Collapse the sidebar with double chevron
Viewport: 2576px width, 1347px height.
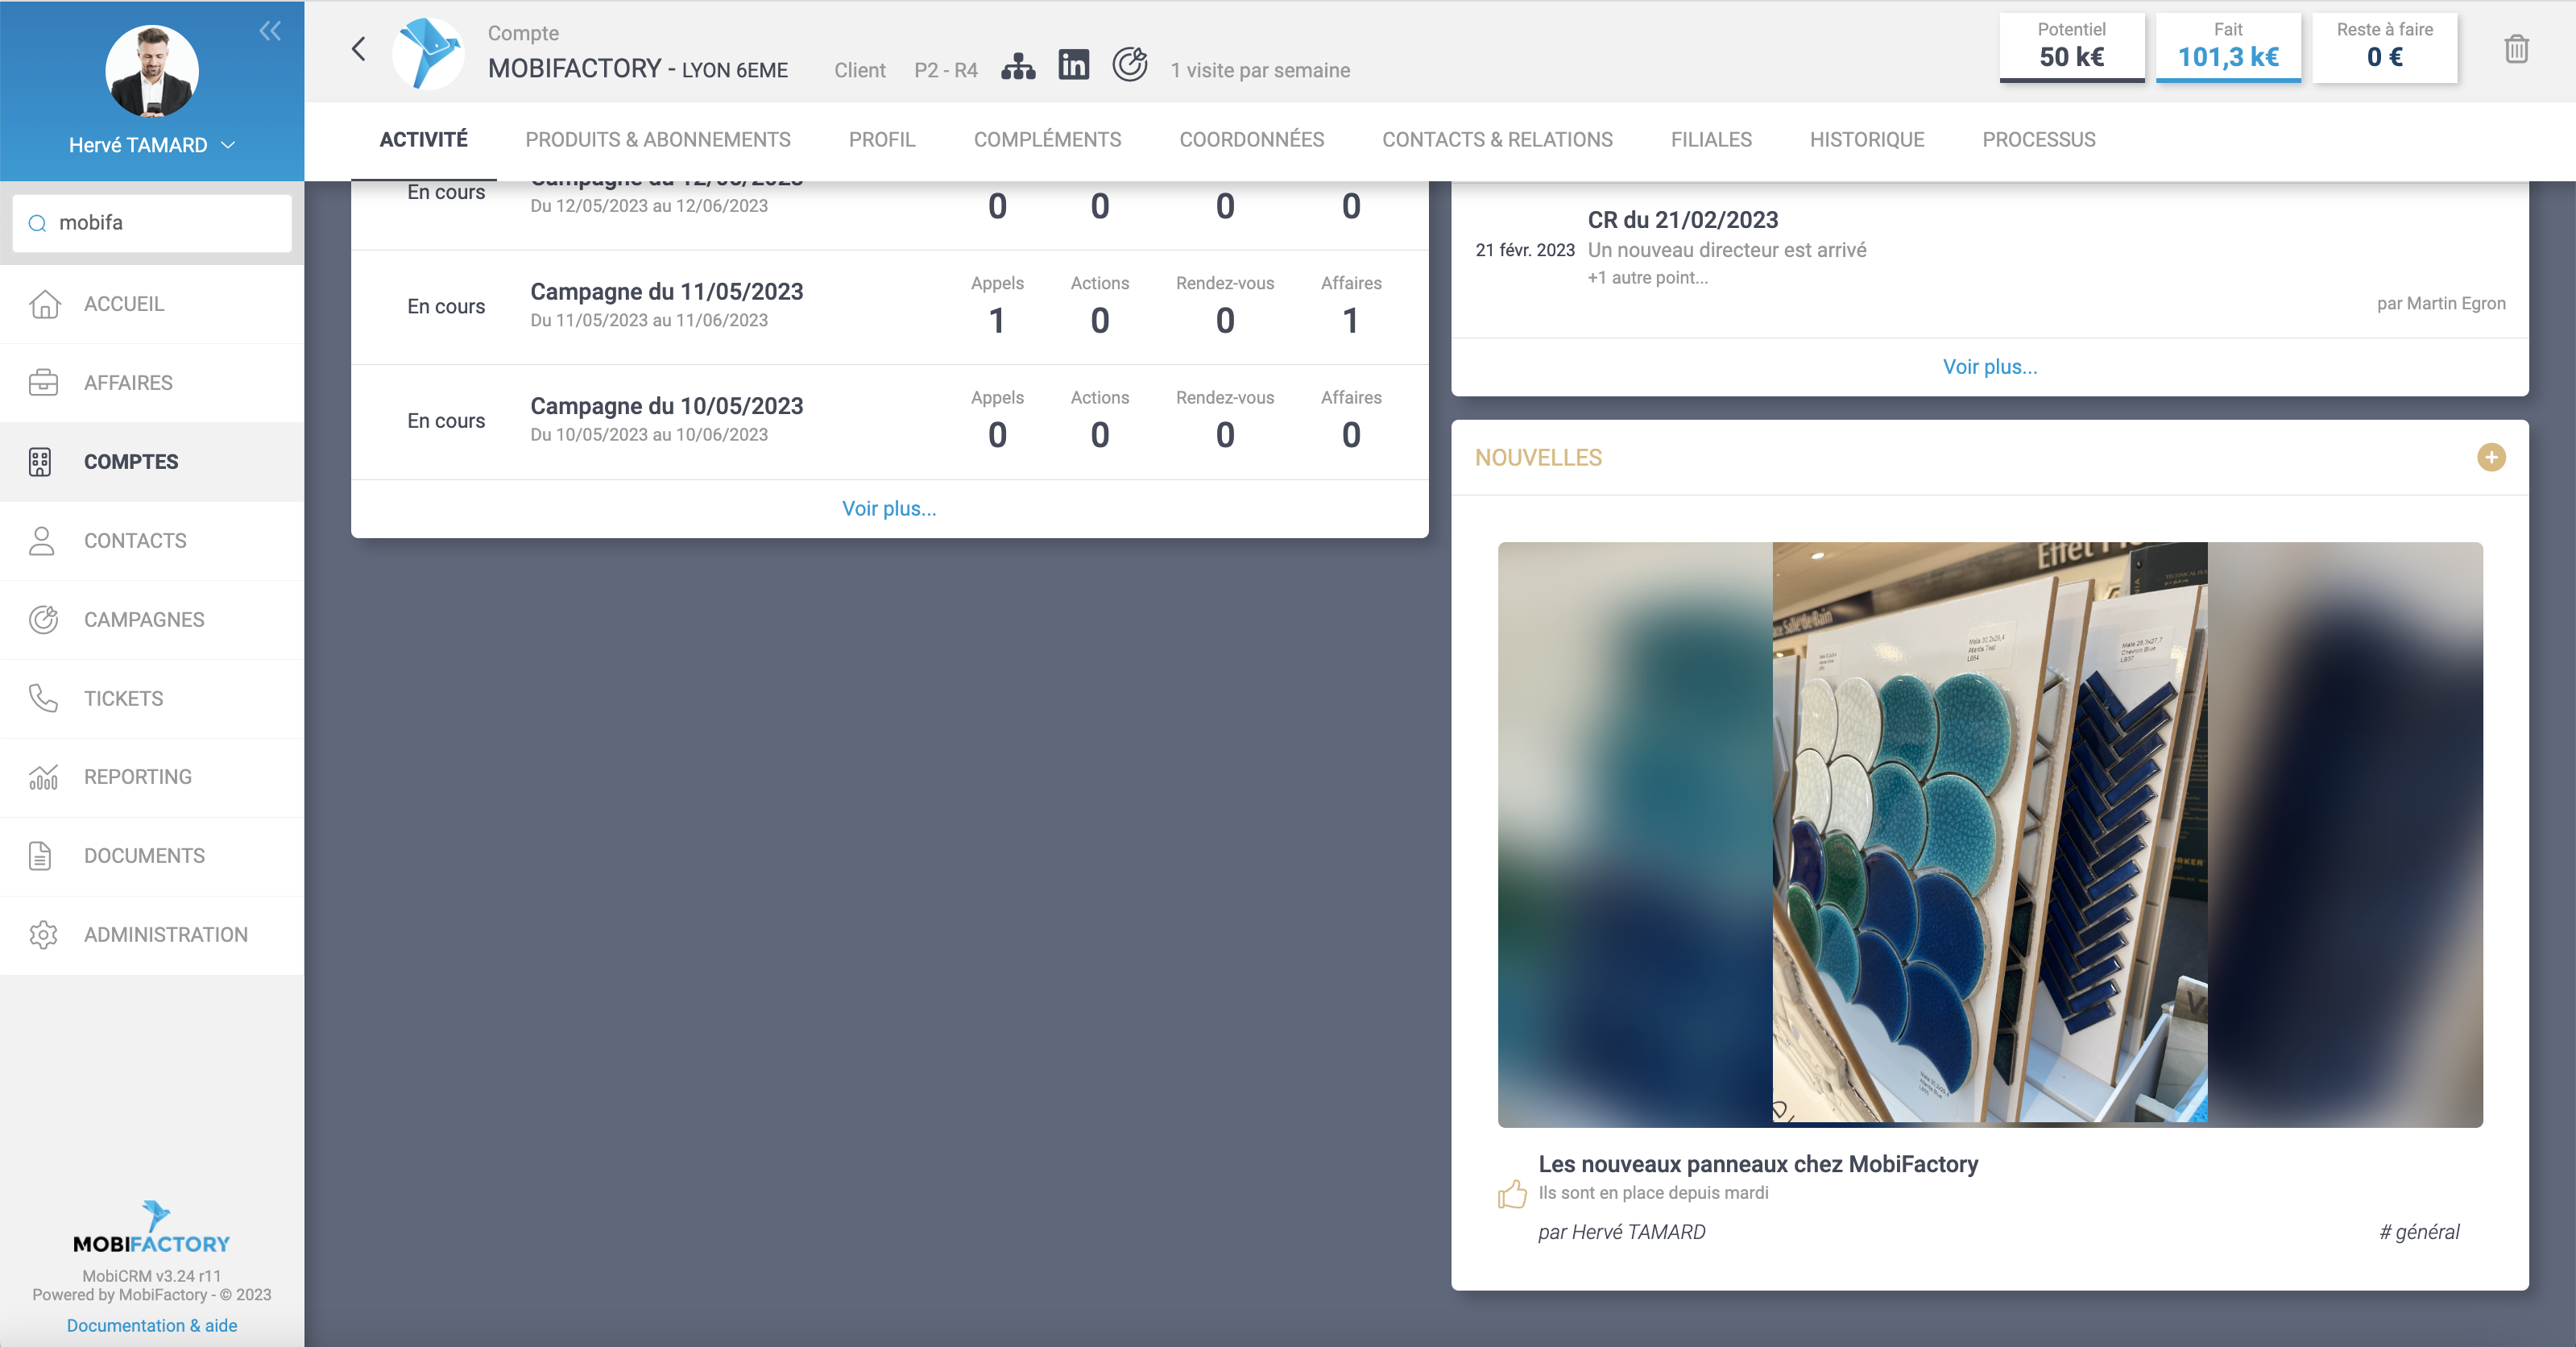pos(270,31)
